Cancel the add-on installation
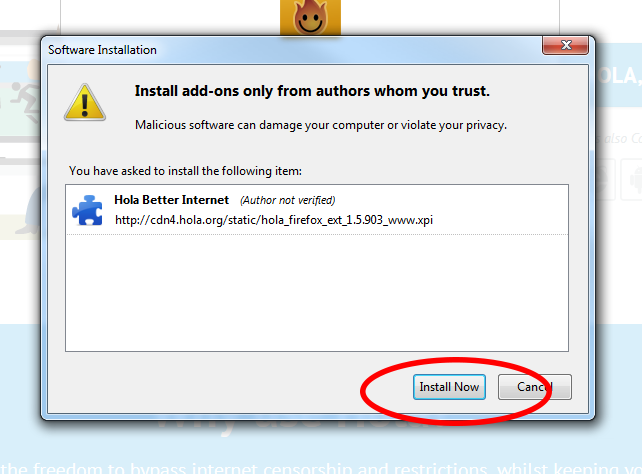 (535, 387)
